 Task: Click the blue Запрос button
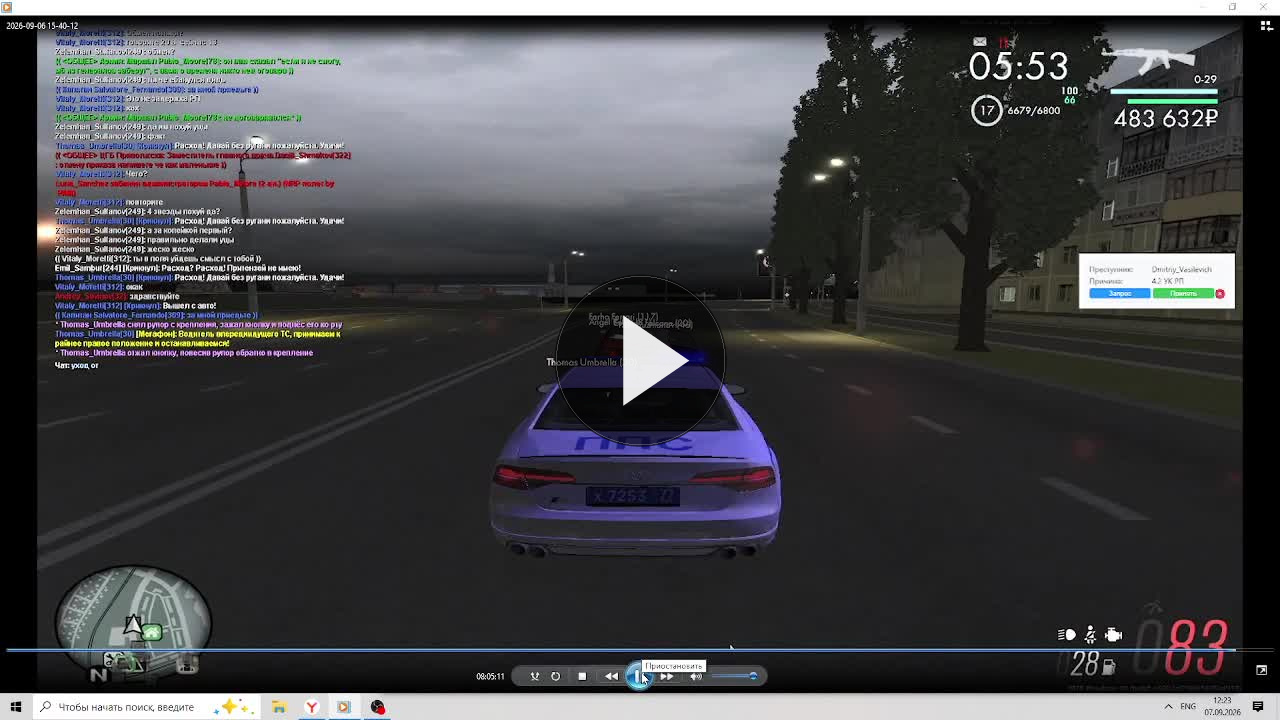(1119, 294)
